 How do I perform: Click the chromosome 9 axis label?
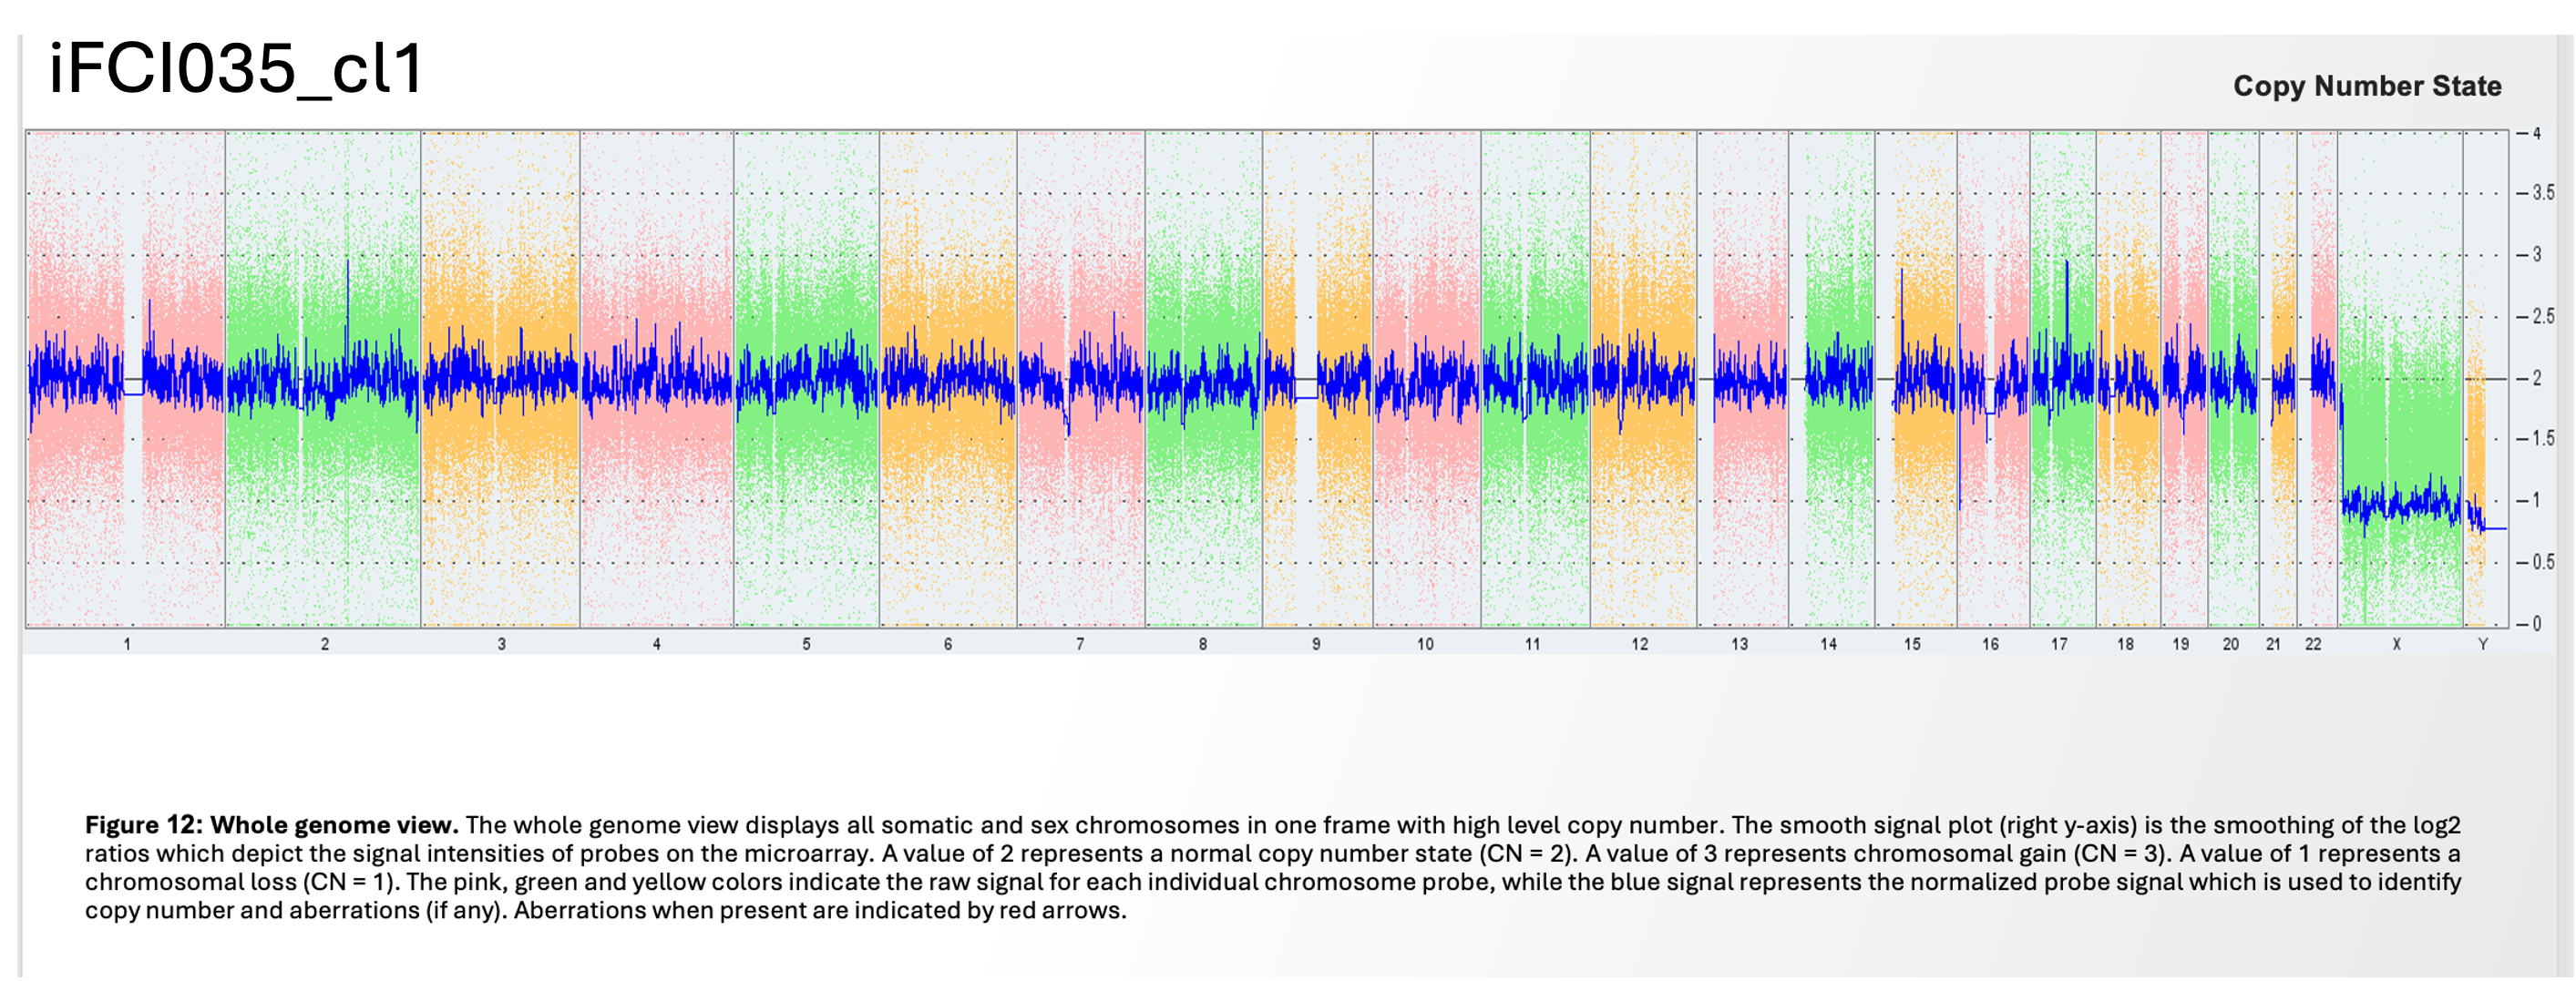point(1316,645)
